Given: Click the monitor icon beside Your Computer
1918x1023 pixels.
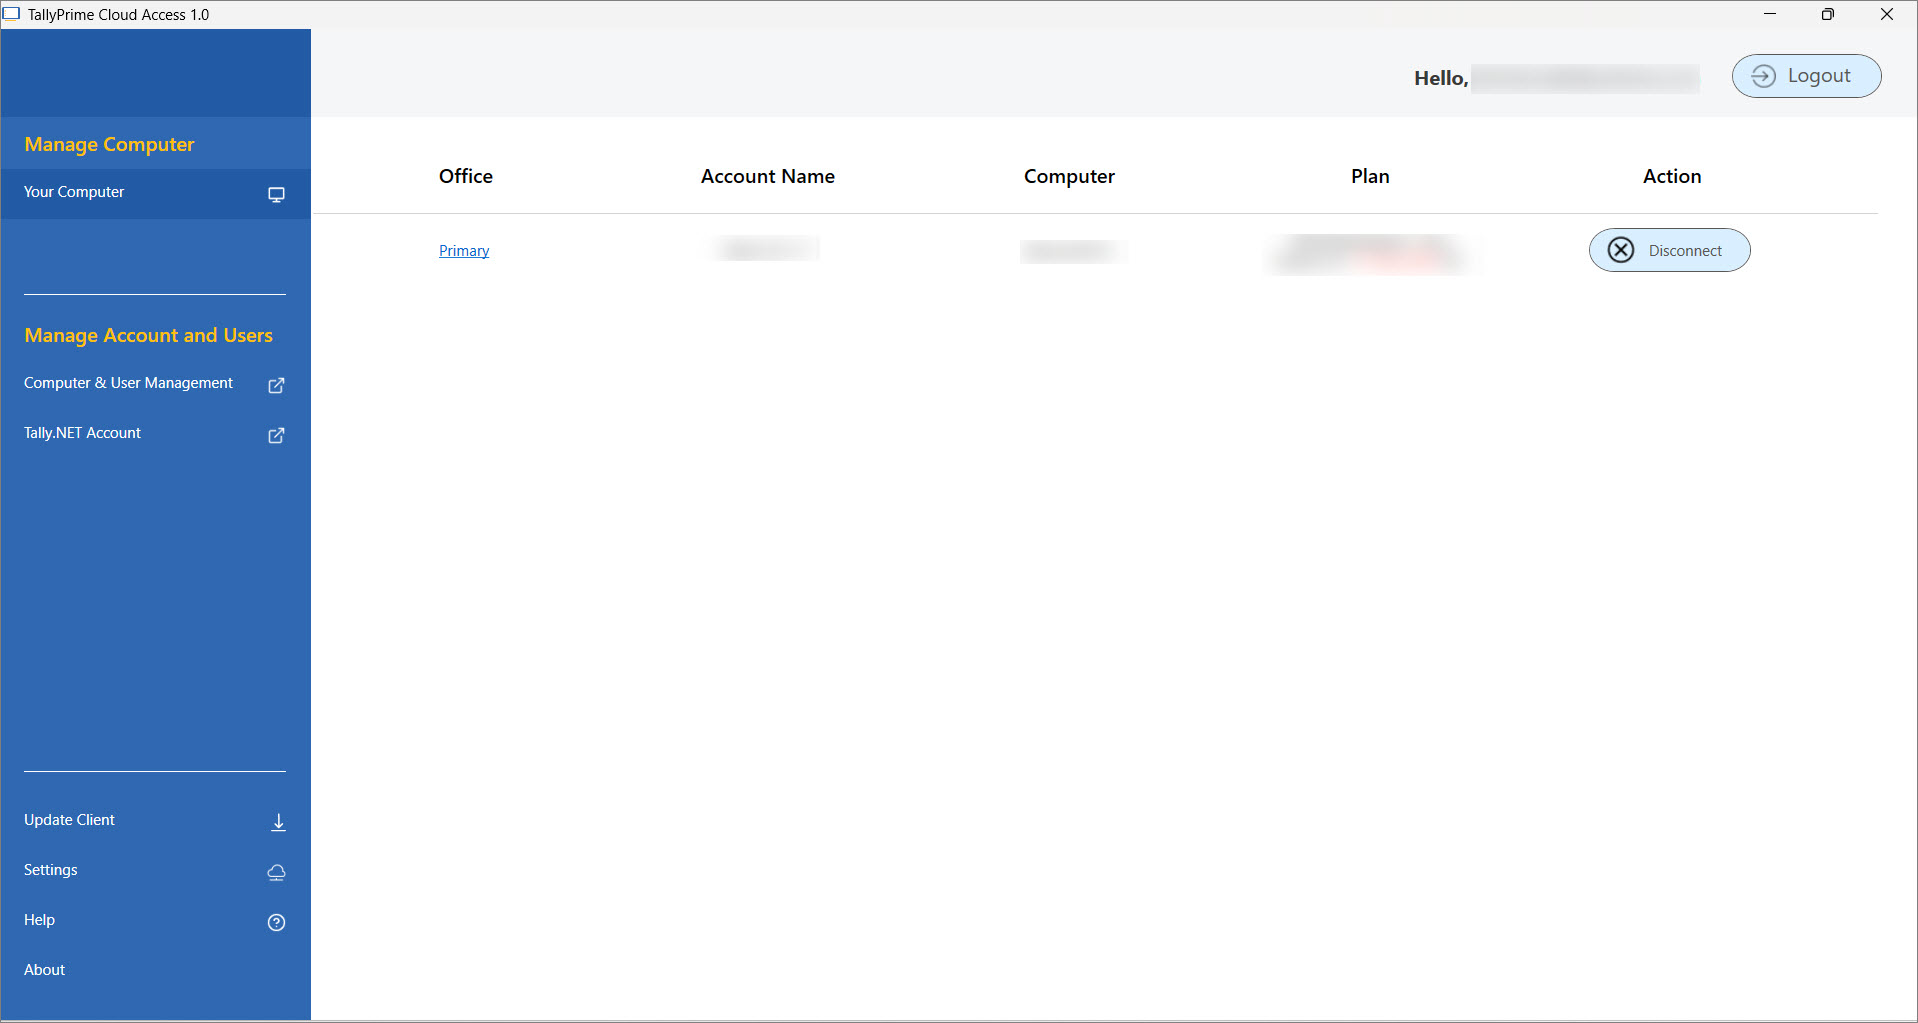Looking at the screenshot, I should (x=276, y=194).
